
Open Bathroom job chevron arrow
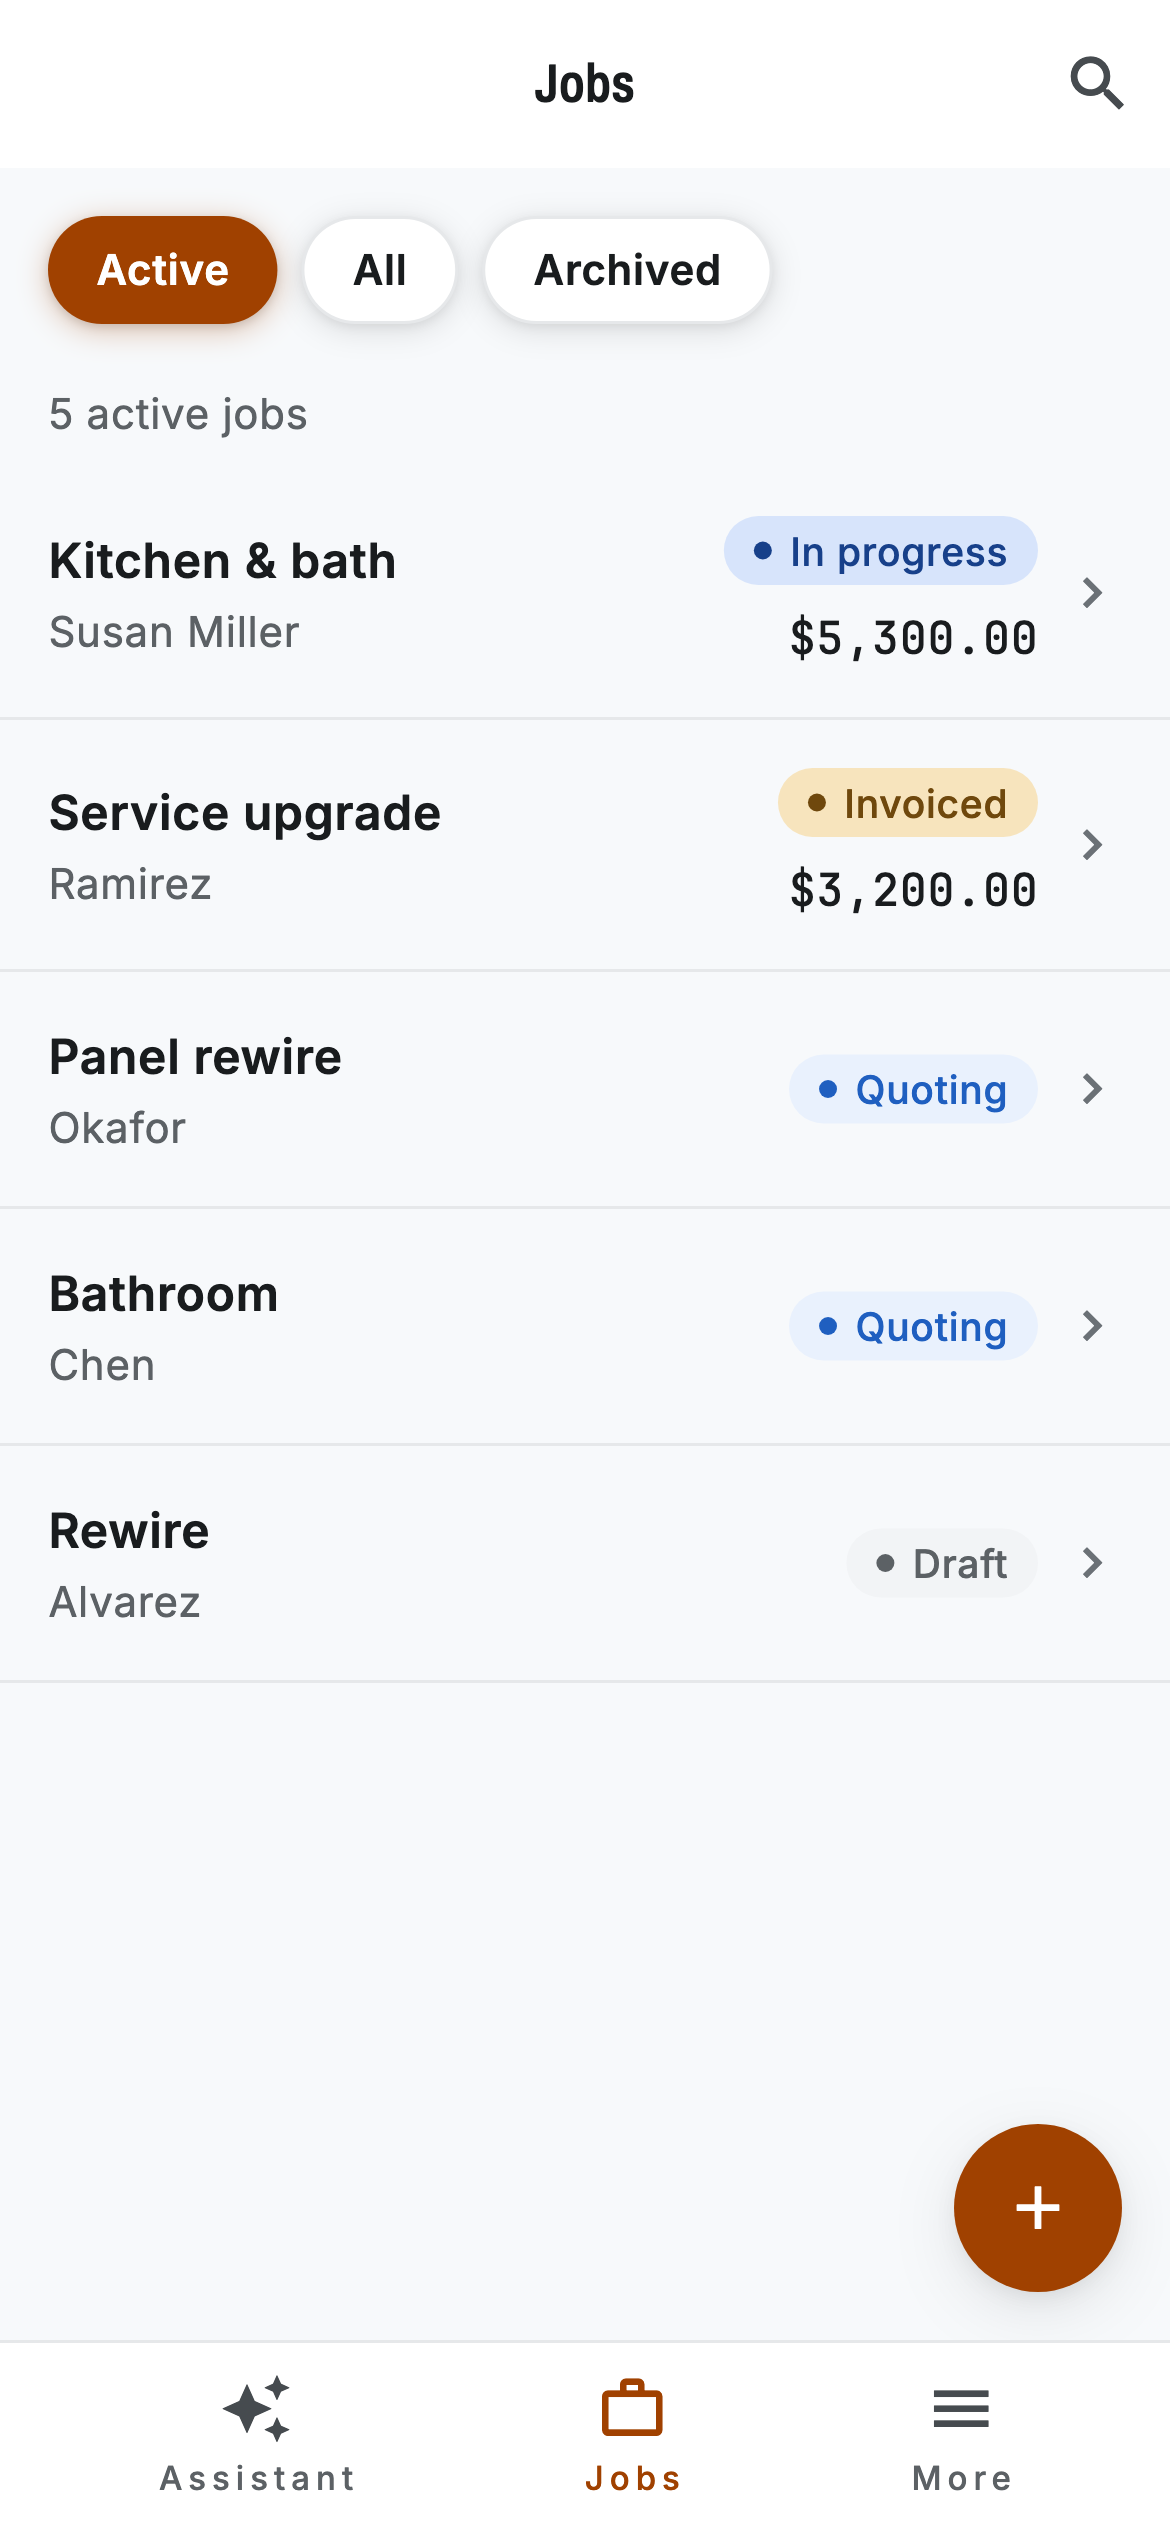pyautogui.click(x=1093, y=1326)
